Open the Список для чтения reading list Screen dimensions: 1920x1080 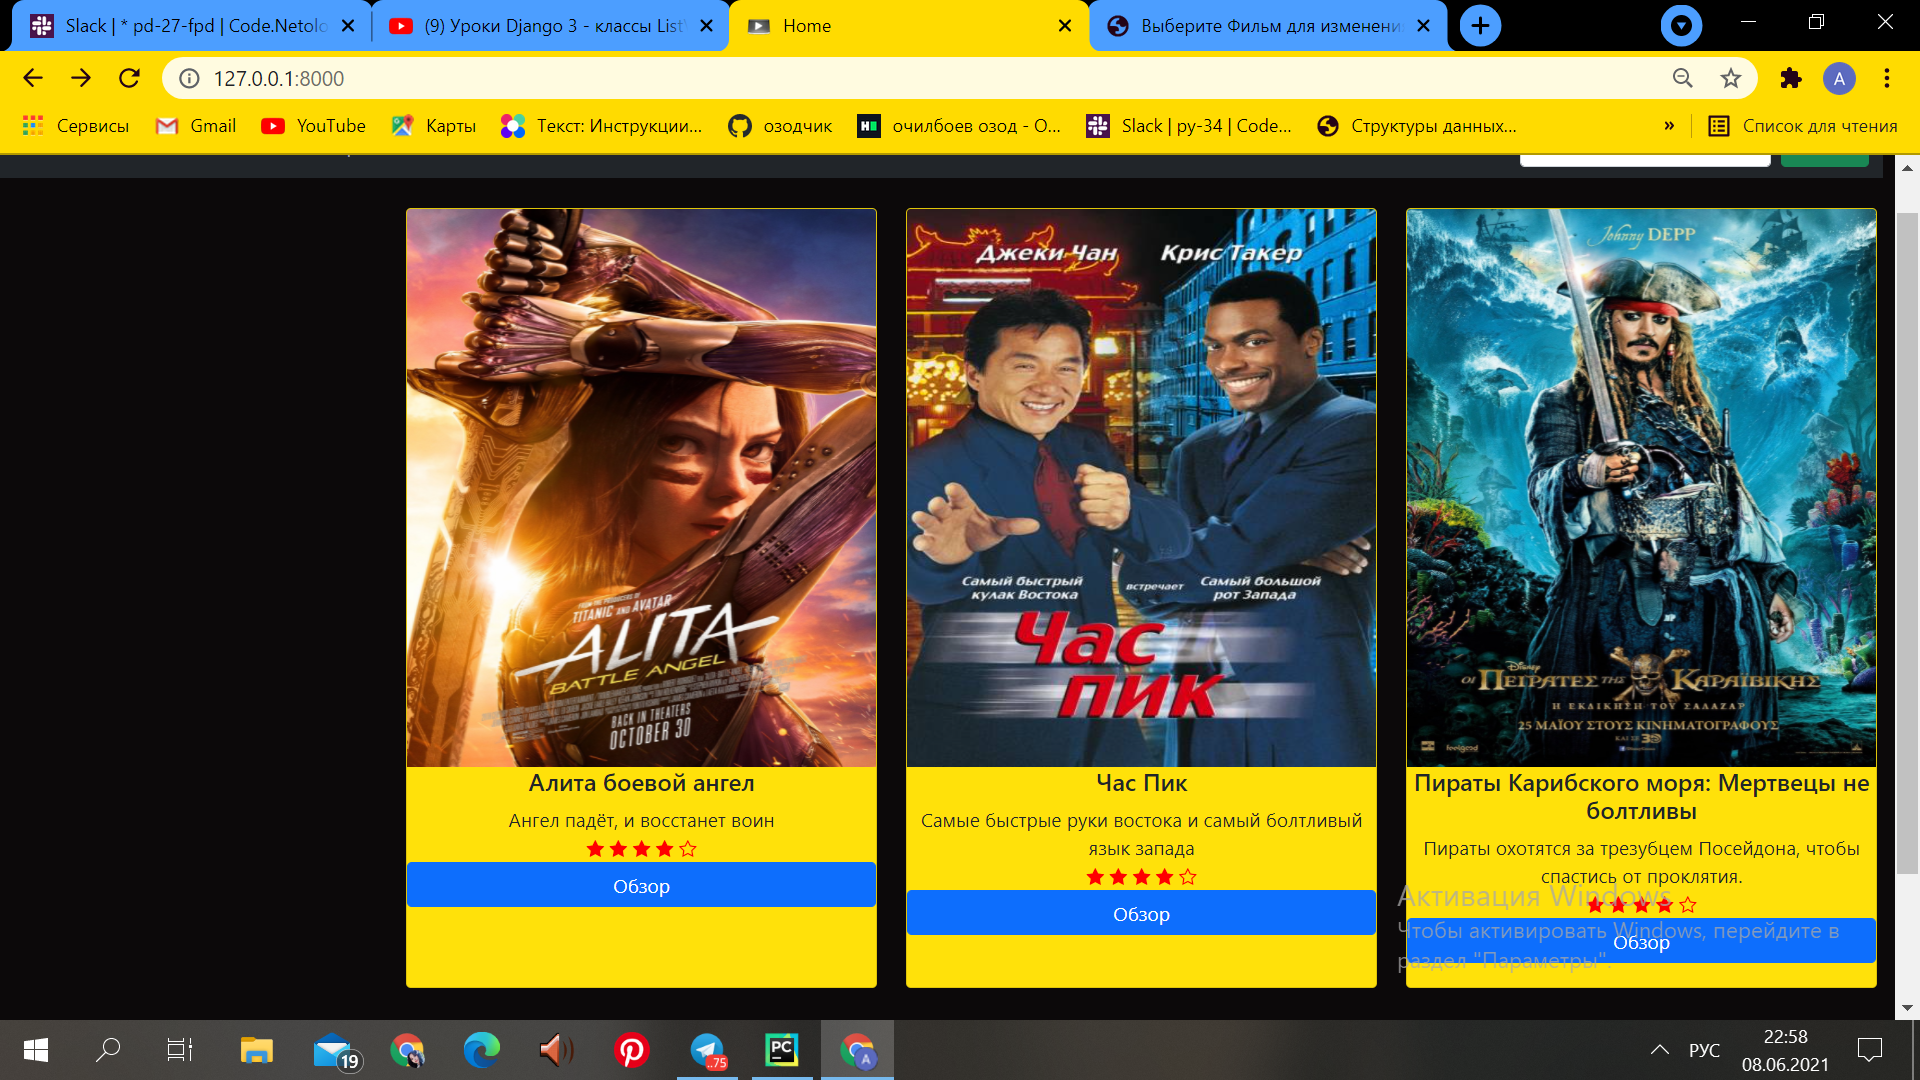click(x=1803, y=126)
